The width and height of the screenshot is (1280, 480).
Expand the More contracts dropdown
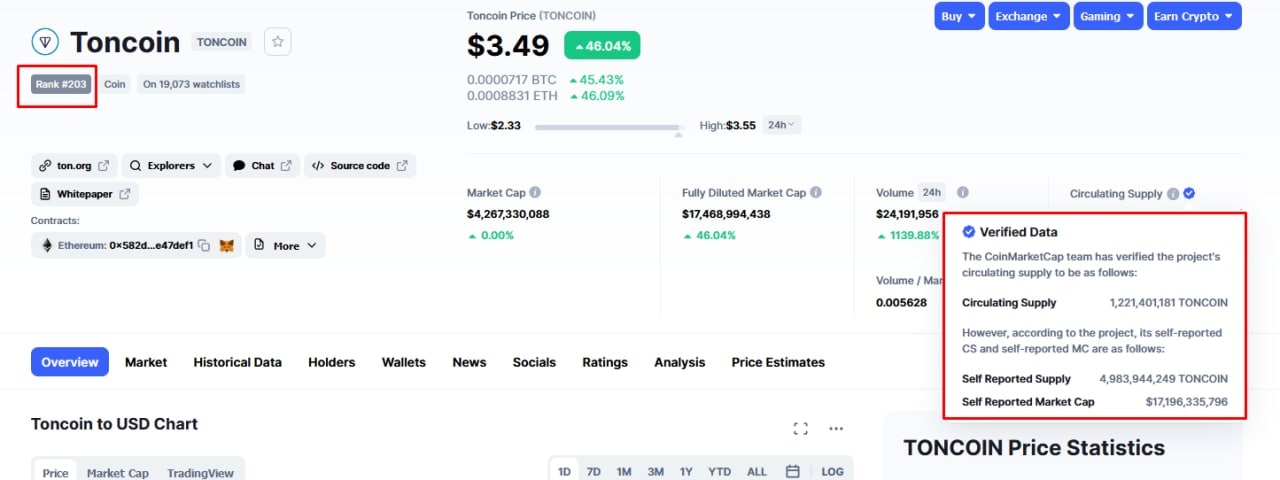[x=286, y=245]
